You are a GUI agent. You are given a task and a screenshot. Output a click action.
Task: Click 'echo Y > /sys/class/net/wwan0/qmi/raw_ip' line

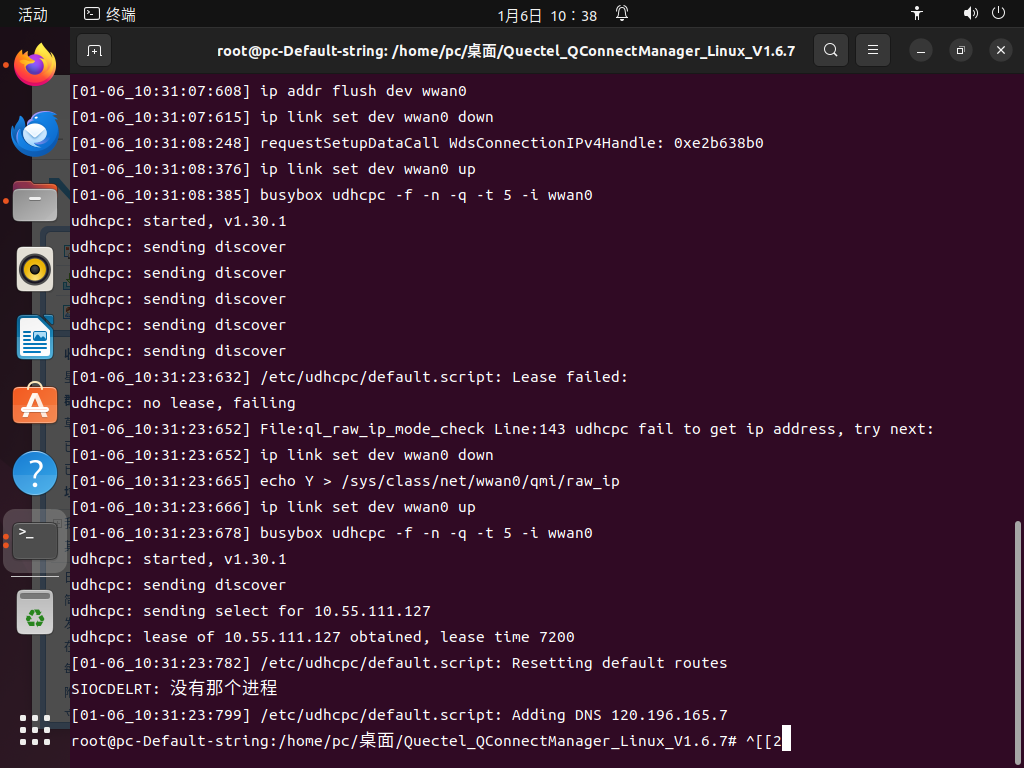(x=345, y=481)
